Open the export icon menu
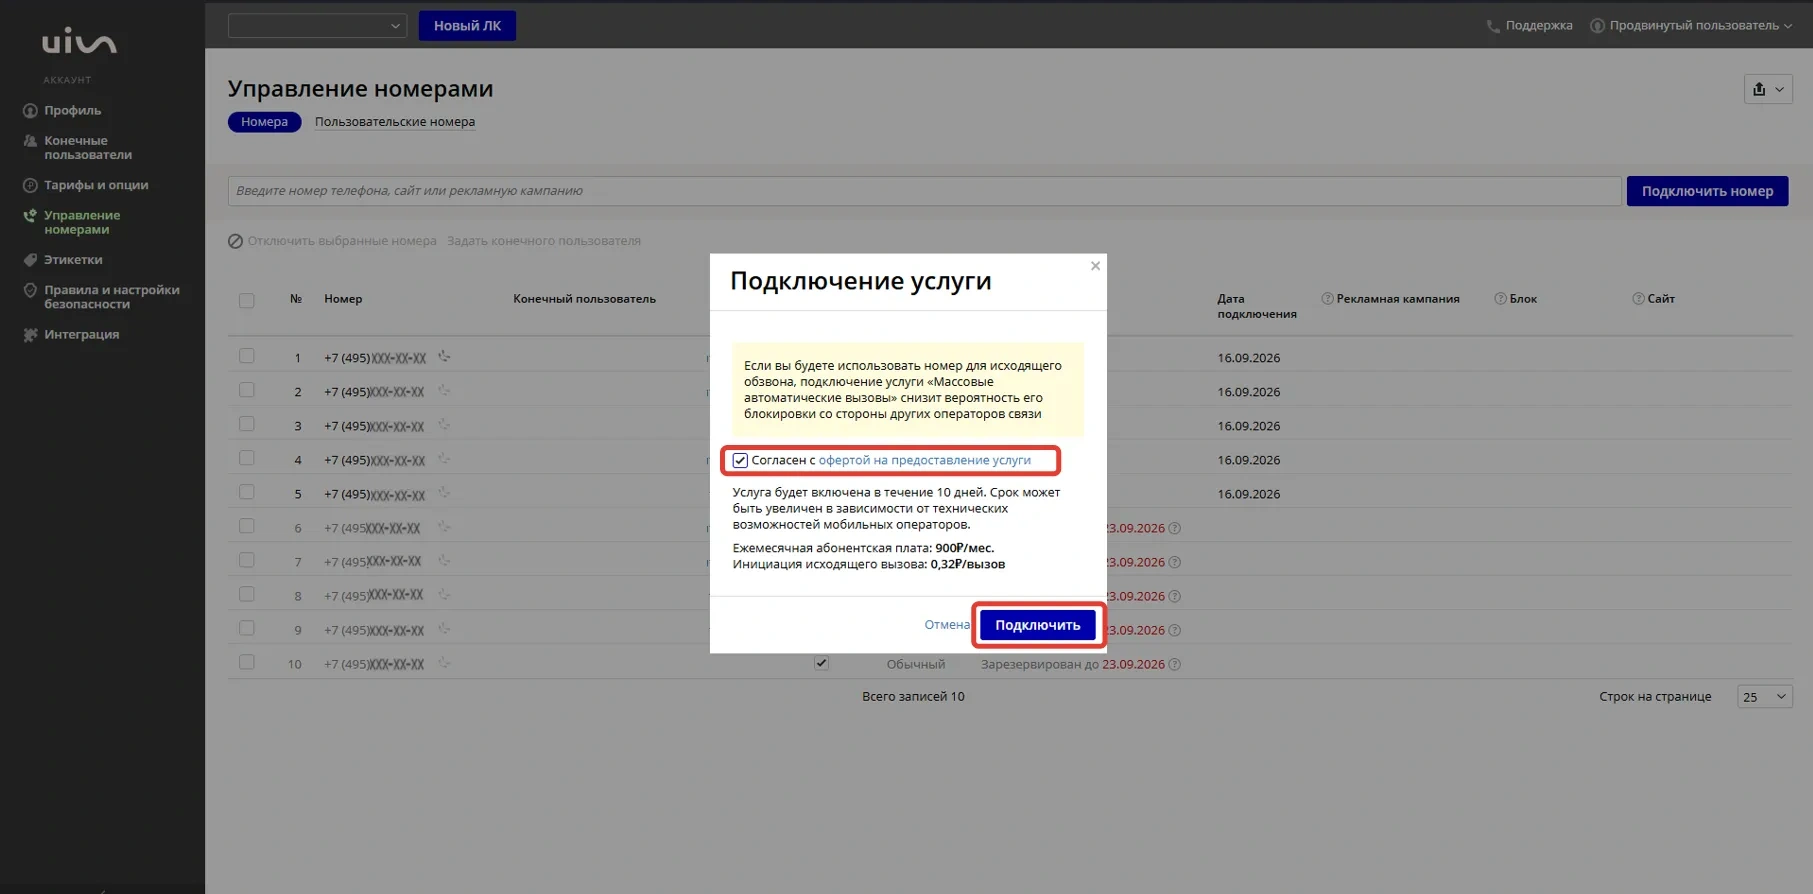The width and height of the screenshot is (1813, 894). (1768, 89)
